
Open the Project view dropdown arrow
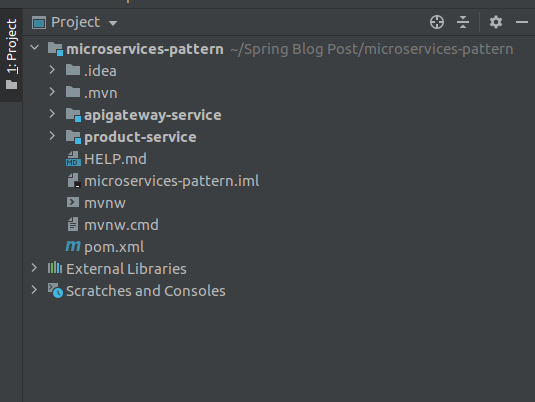click(x=113, y=23)
